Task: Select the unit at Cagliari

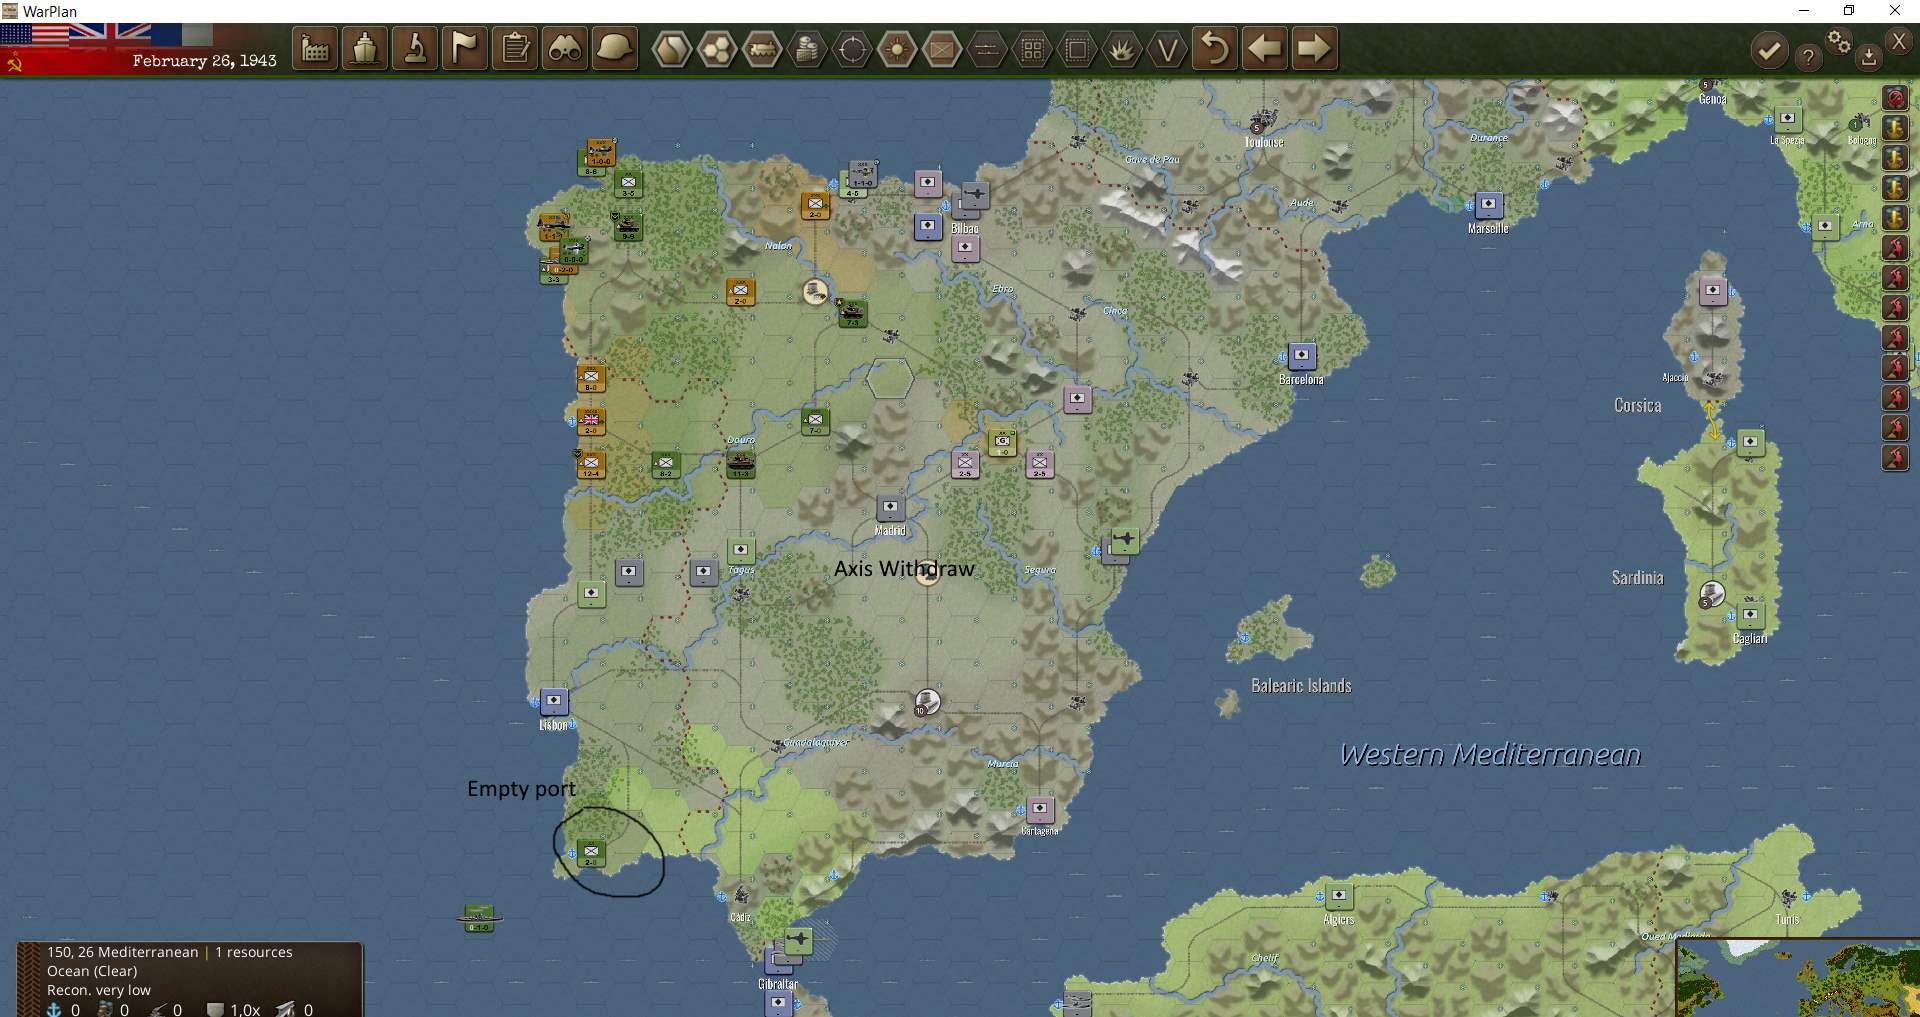Action: click(x=1750, y=614)
